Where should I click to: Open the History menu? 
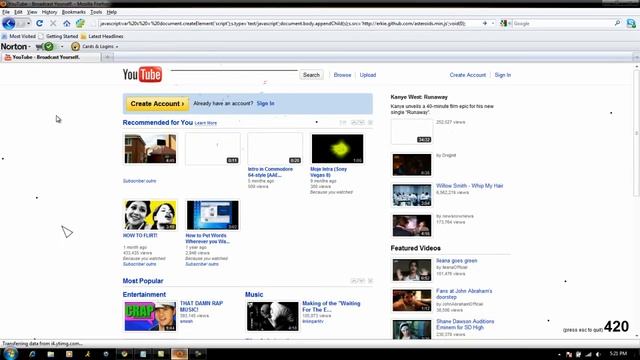(49, 12)
